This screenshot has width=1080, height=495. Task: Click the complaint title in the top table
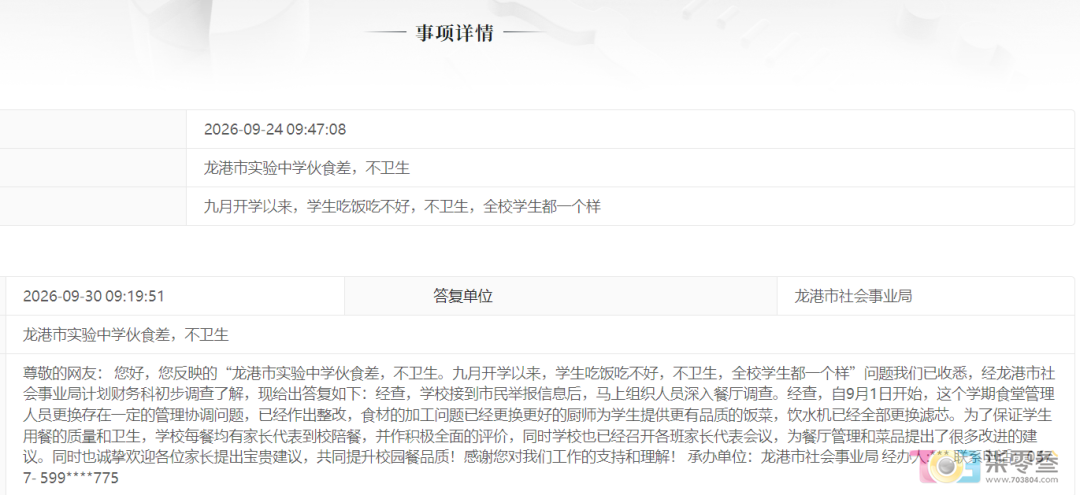coord(307,168)
